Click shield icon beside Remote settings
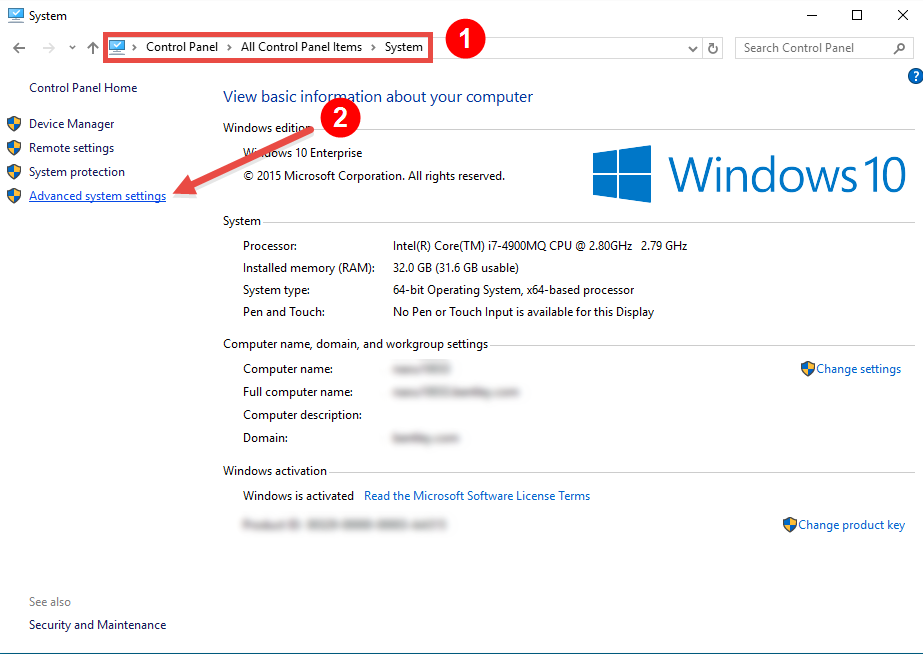923x654 pixels. (x=14, y=148)
